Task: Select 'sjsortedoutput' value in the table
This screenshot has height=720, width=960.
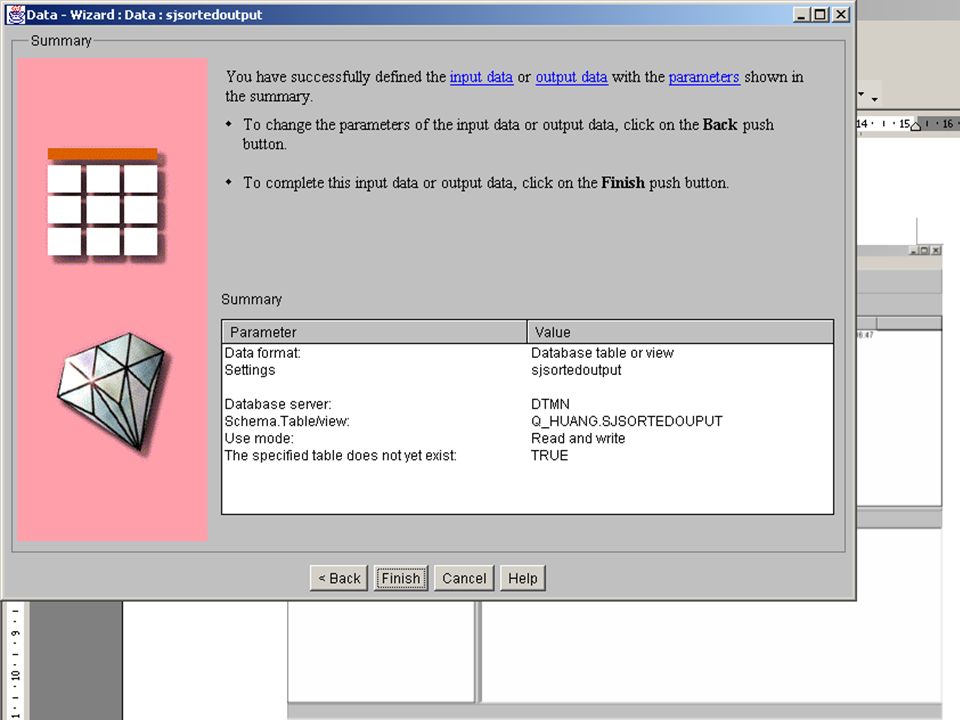Action: pos(576,370)
